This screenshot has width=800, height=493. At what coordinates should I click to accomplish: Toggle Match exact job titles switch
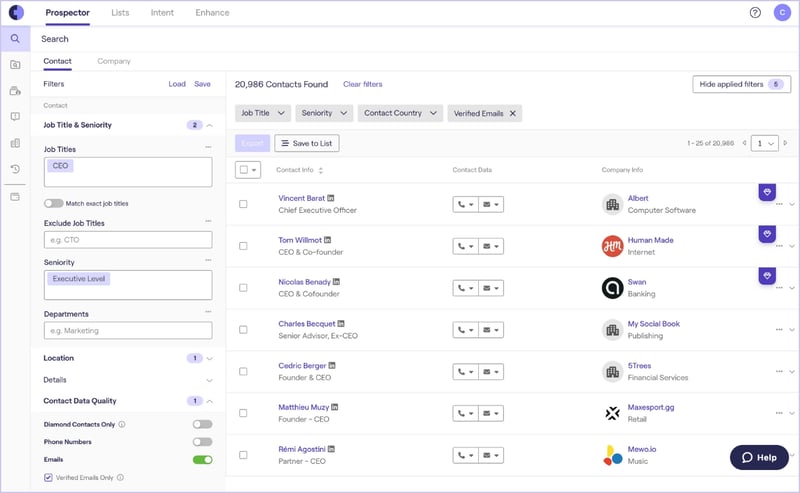pyautogui.click(x=54, y=203)
